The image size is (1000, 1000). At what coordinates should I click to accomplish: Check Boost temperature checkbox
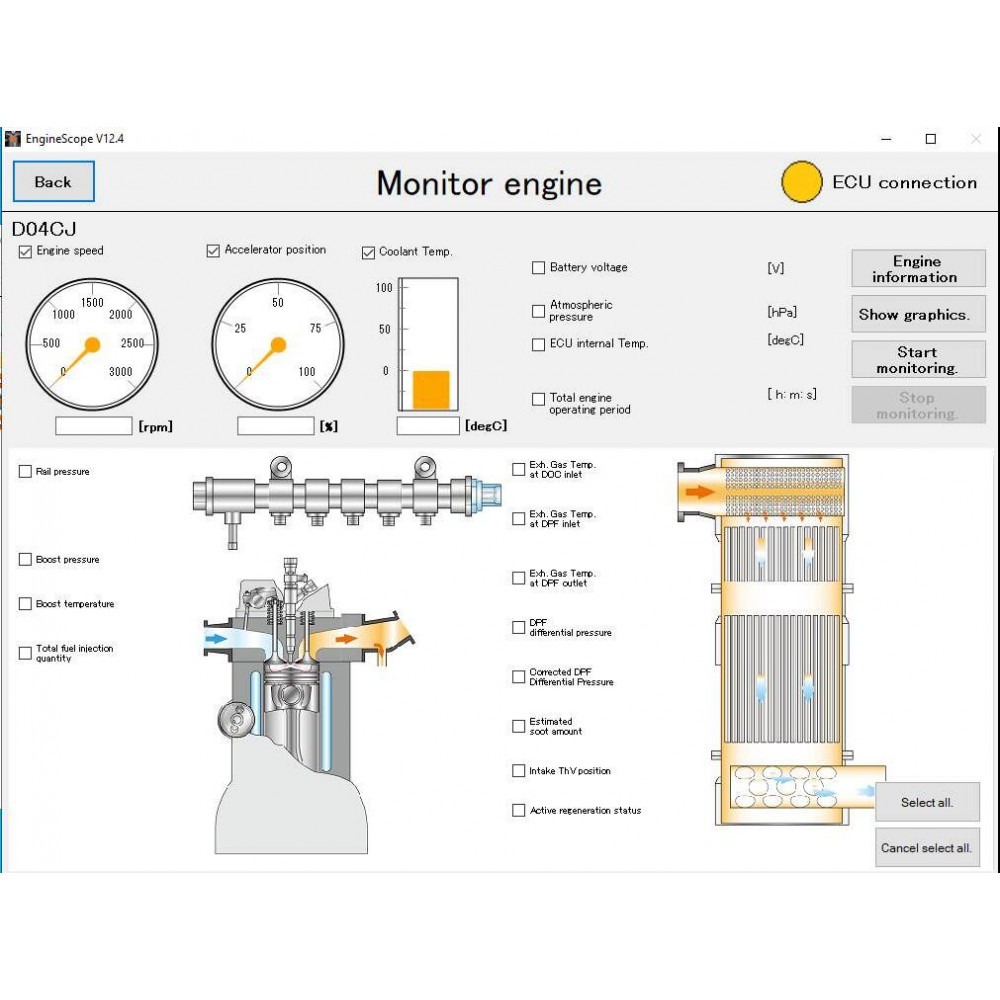coord(26,603)
